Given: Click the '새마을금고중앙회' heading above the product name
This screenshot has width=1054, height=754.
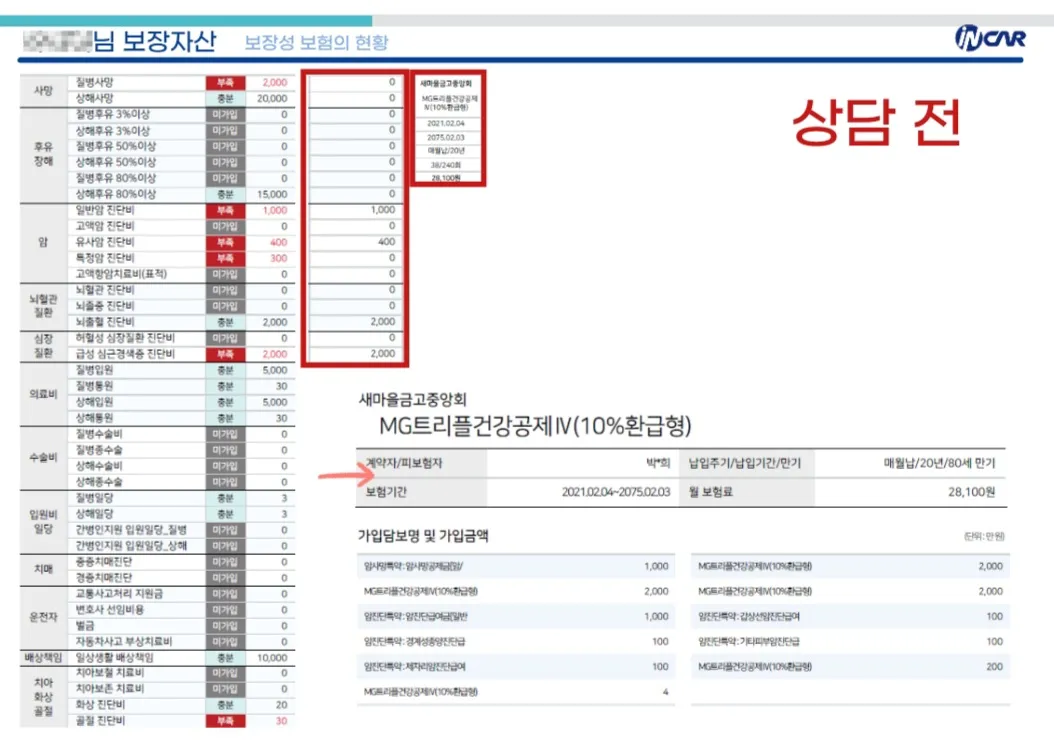Looking at the screenshot, I should 413,399.
